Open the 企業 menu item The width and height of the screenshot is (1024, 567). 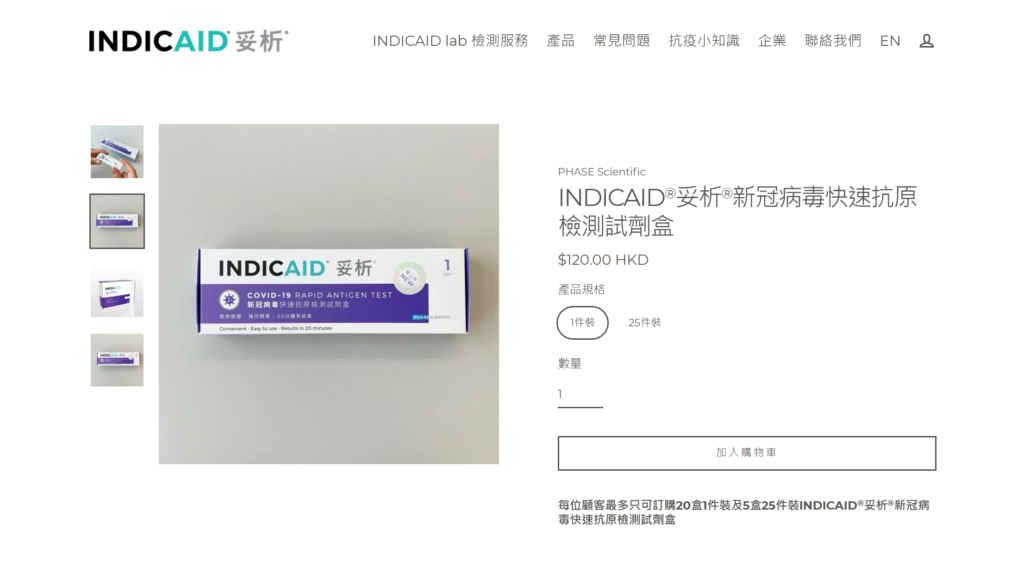point(771,41)
